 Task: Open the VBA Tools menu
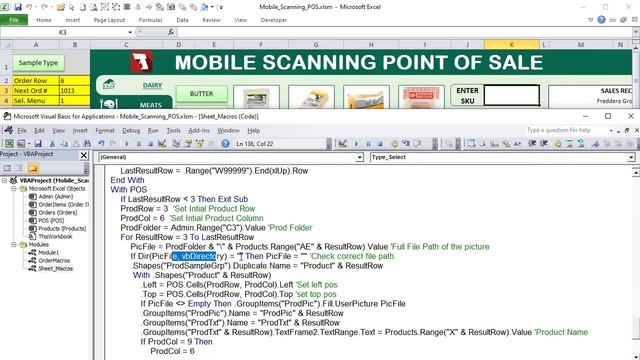[173, 131]
